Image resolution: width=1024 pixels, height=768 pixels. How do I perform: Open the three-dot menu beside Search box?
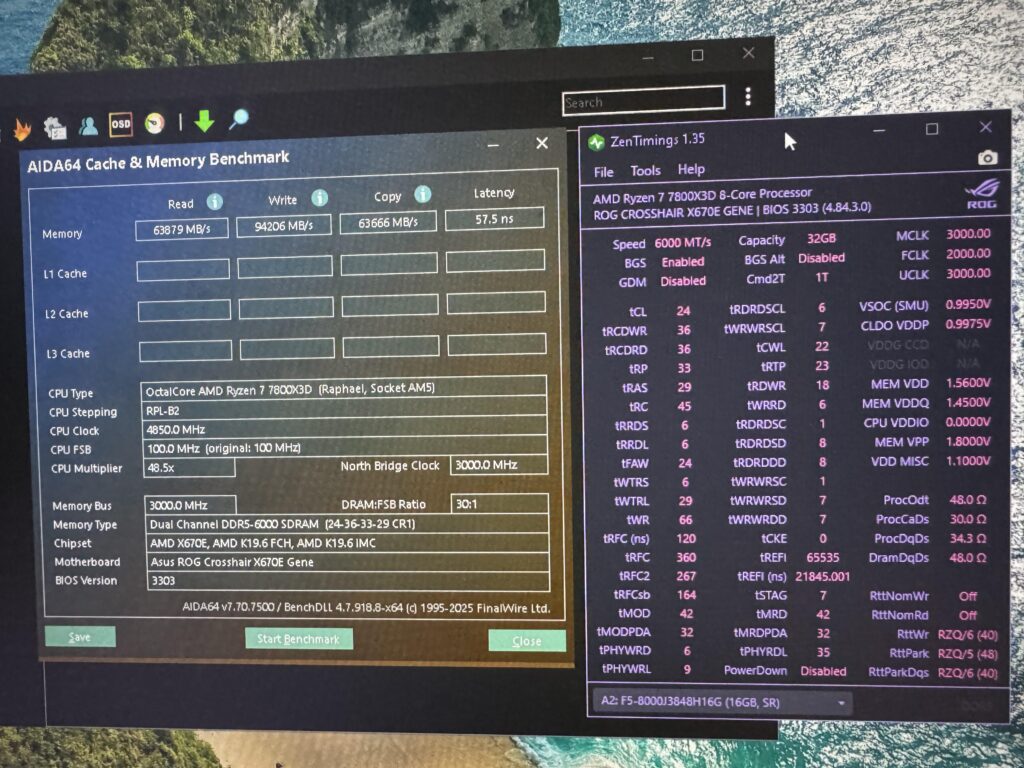coord(748,97)
